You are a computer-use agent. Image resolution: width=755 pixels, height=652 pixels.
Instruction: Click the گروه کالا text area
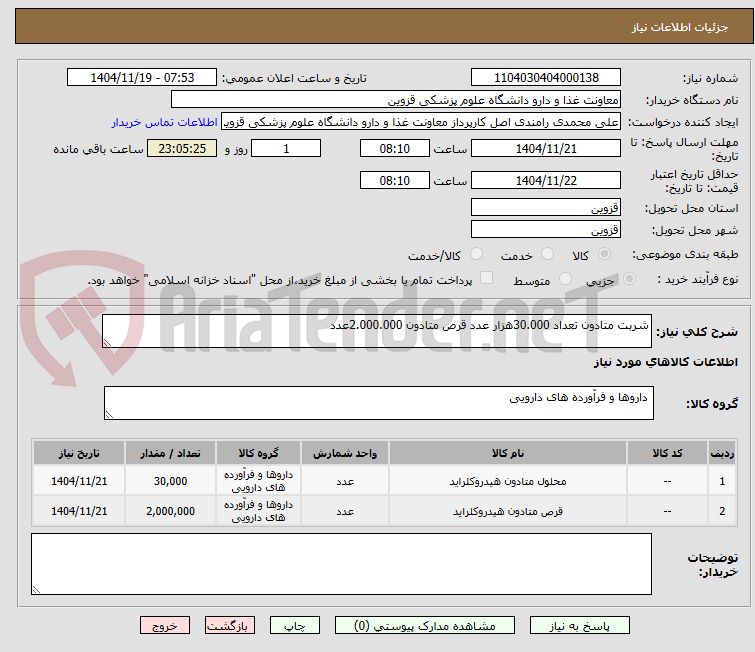(379, 403)
